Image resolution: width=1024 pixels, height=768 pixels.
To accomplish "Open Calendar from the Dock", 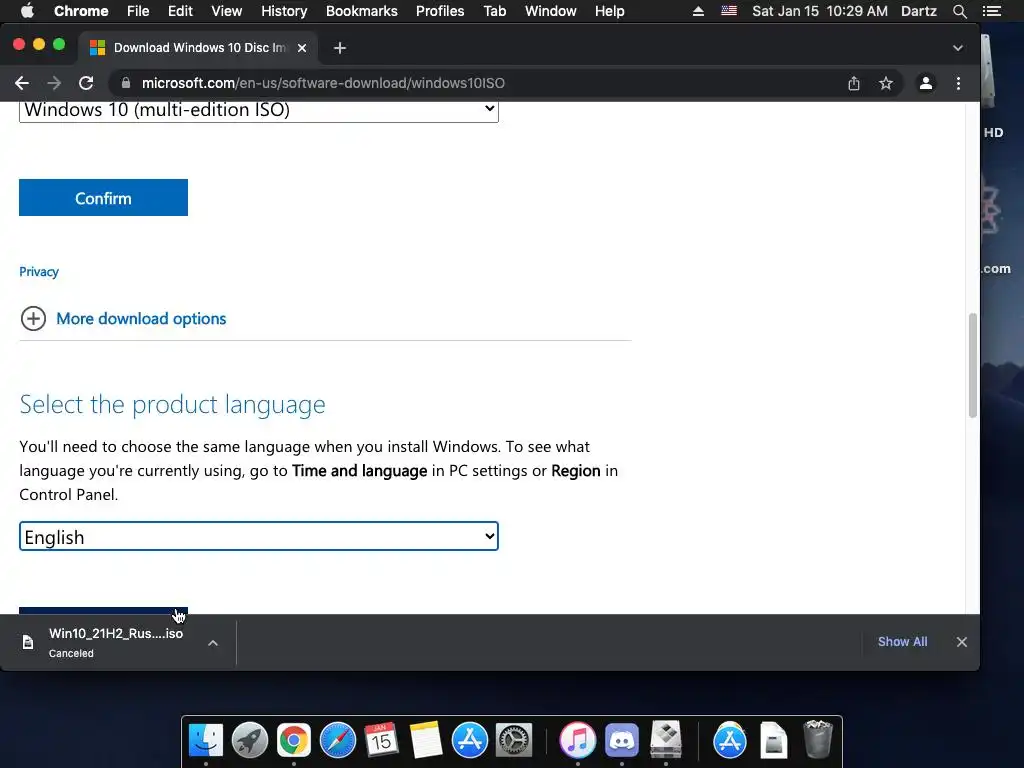I will [381, 741].
